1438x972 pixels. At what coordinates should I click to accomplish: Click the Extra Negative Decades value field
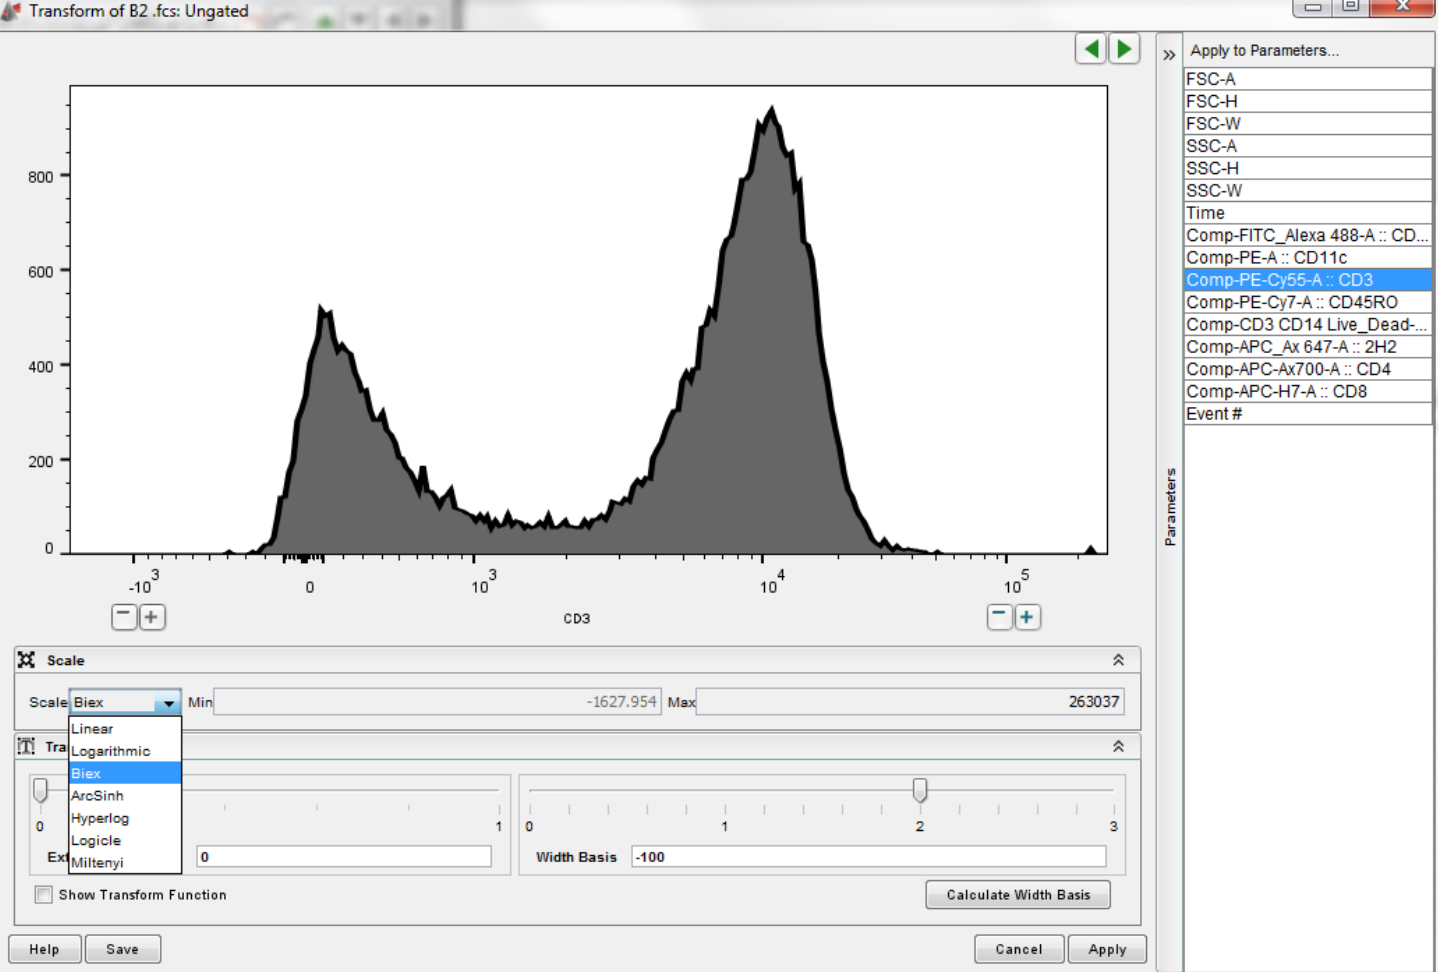344,857
